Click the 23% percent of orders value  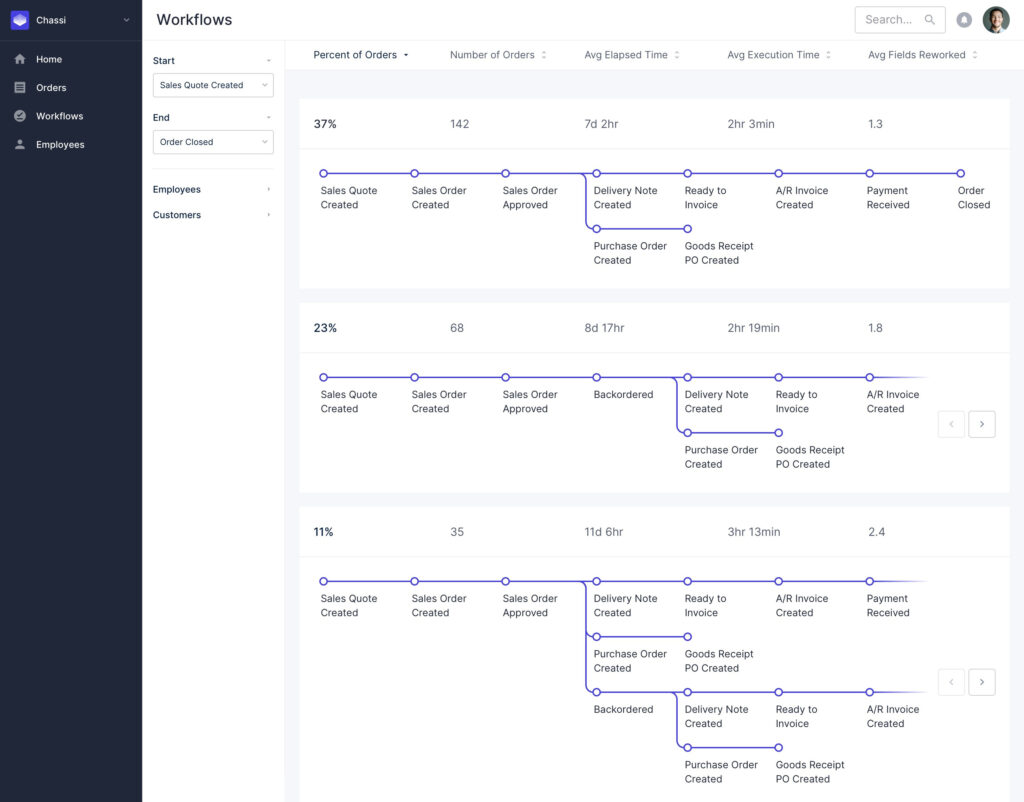point(325,328)
